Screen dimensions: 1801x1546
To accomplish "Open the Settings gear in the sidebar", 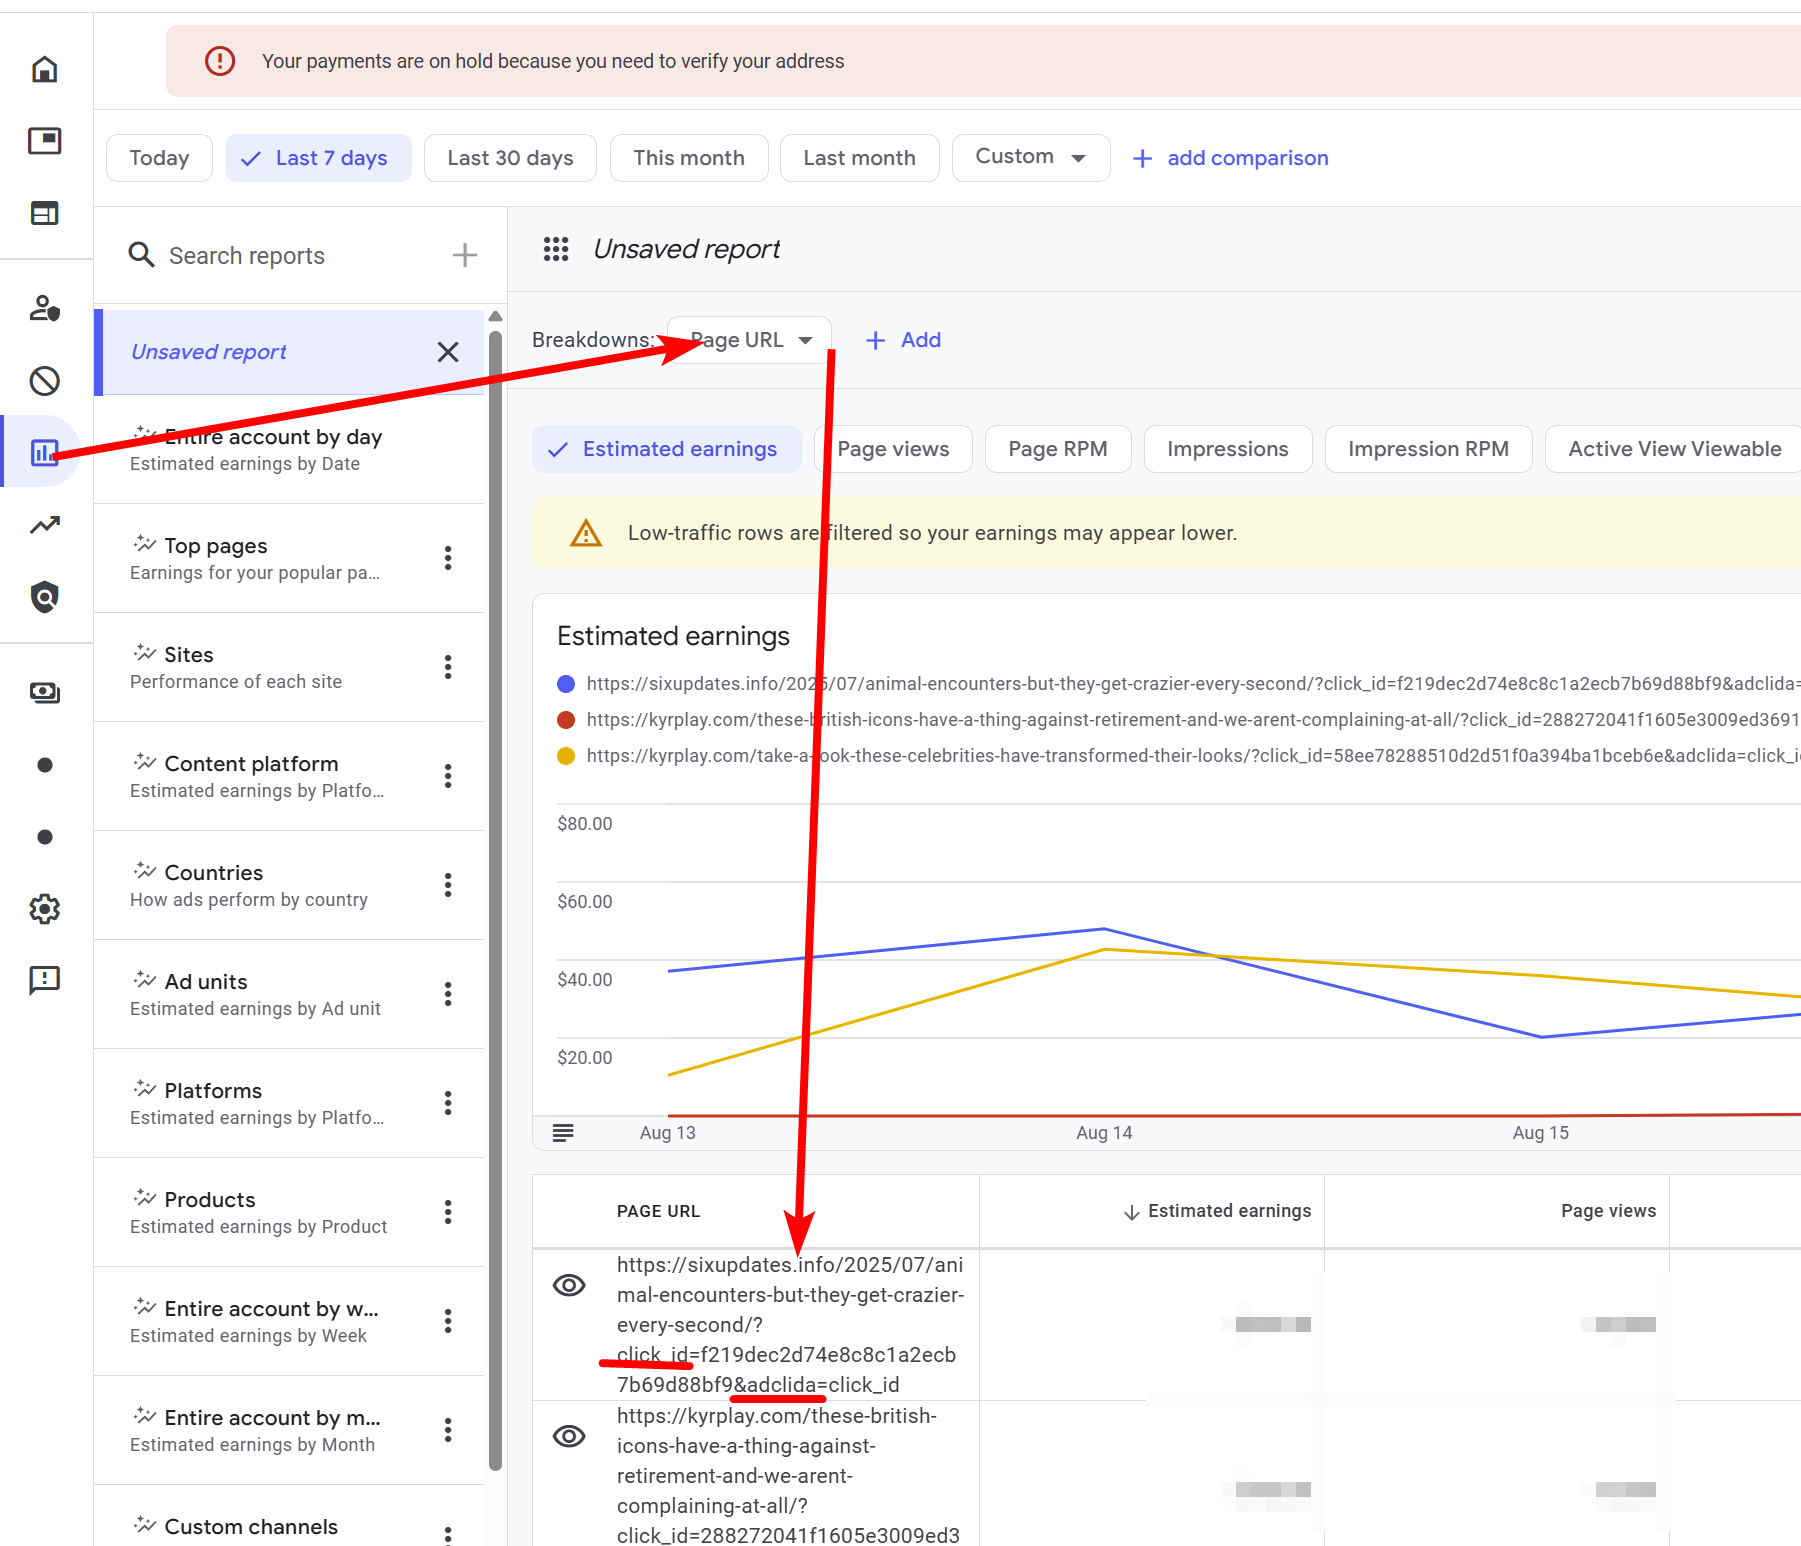I will coord(44,909).
